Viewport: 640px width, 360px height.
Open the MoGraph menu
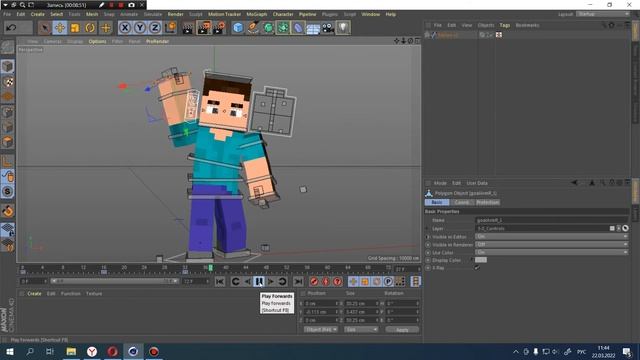pos(257,14)
